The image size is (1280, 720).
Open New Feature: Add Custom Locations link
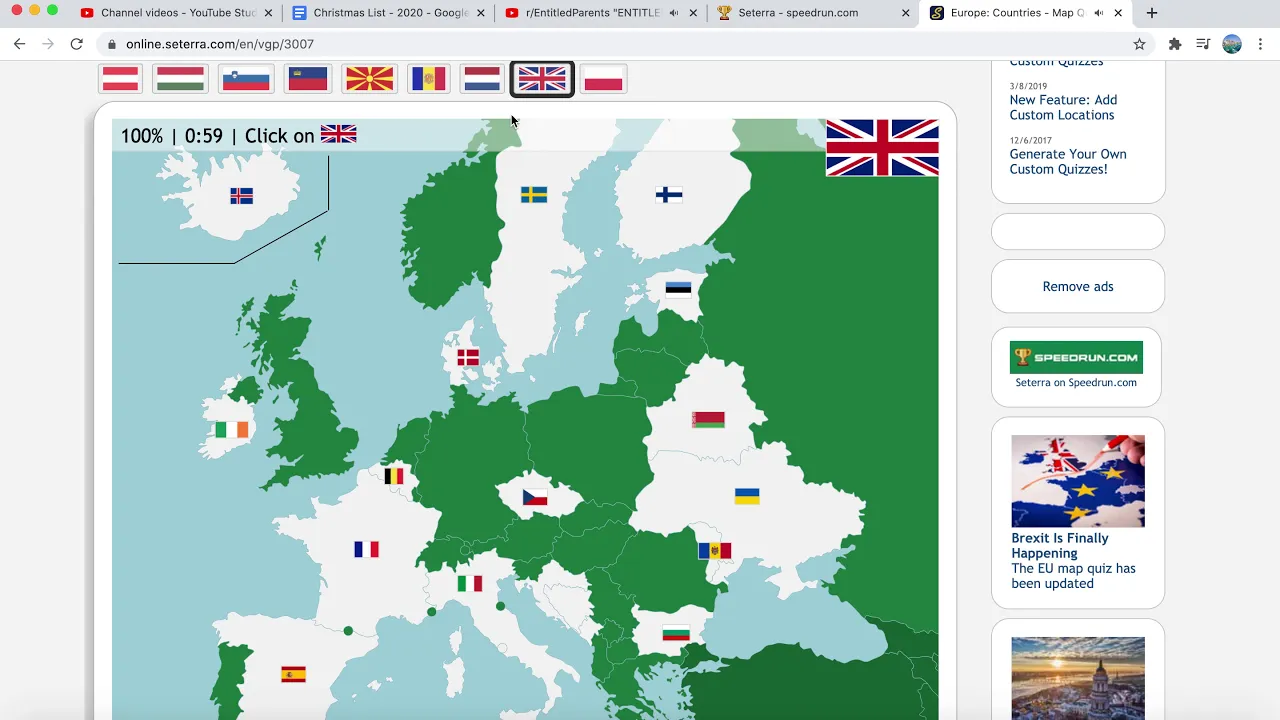1063,107
